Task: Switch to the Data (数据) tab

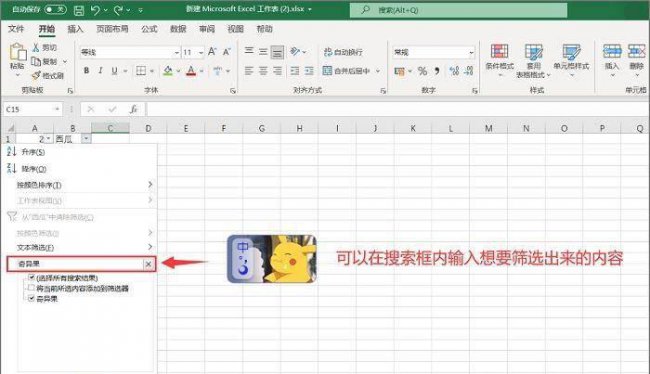Action: [178, 29]
